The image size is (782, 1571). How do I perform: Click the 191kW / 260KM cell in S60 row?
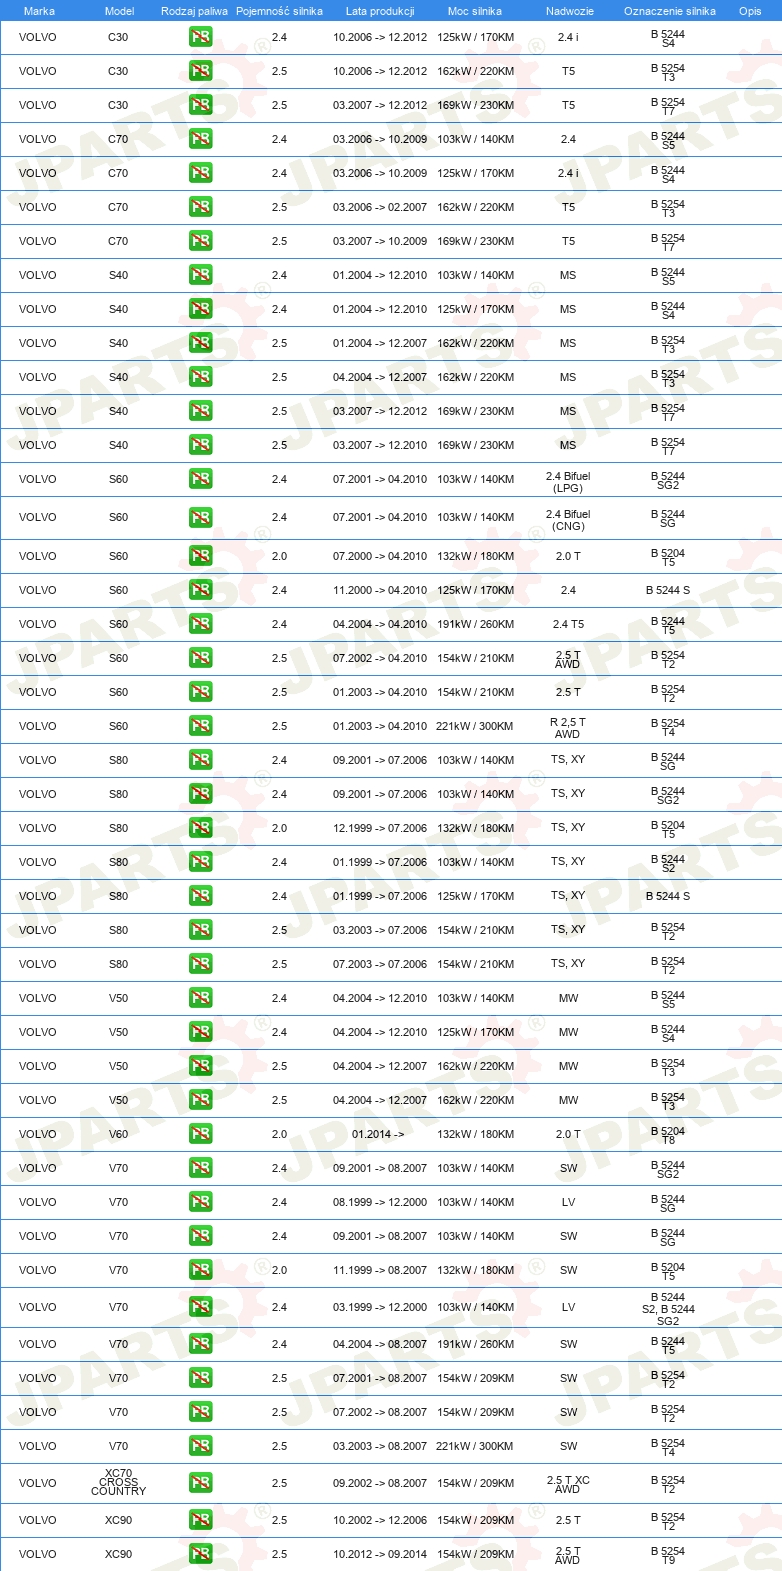[475, 624]
